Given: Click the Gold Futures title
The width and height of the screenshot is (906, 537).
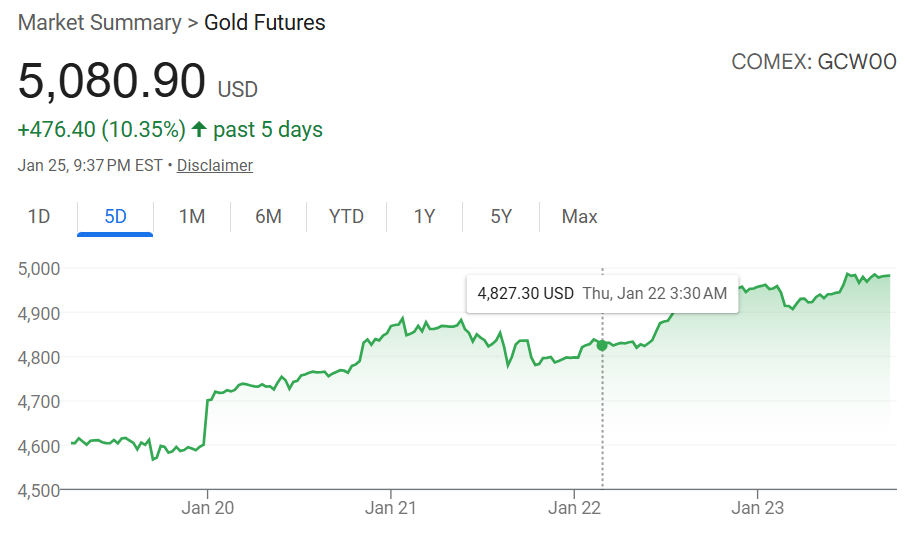Looking at the screenshot, I should click(x=265, y=22).
